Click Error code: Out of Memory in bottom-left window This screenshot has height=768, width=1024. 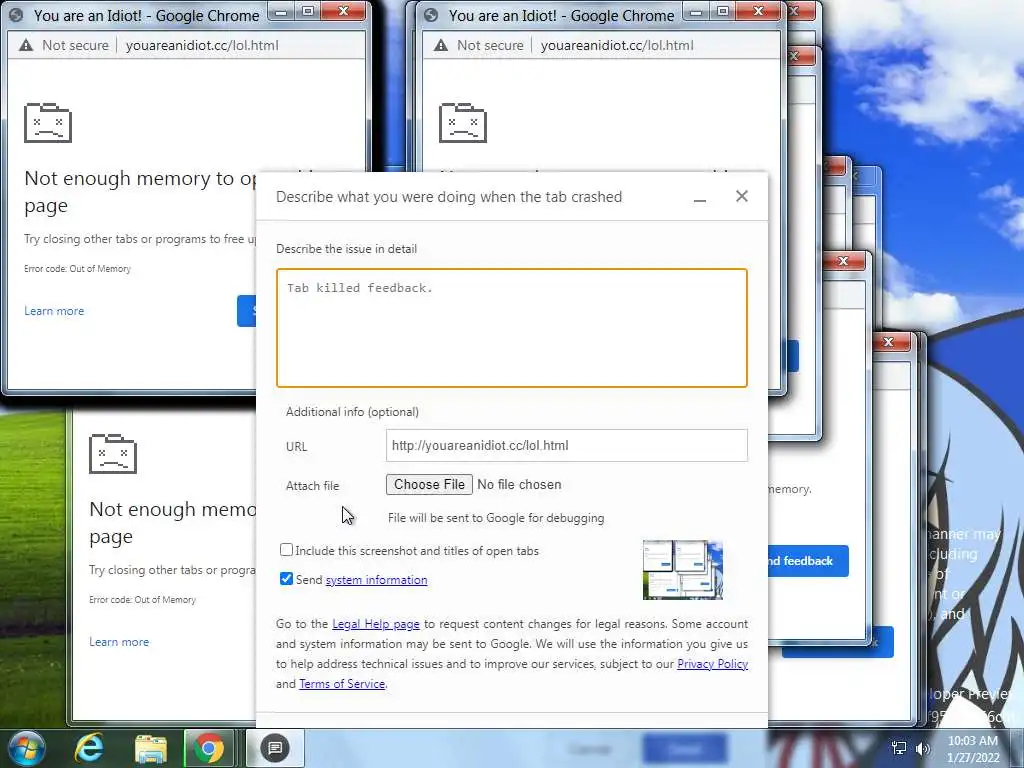coord(142,600)
